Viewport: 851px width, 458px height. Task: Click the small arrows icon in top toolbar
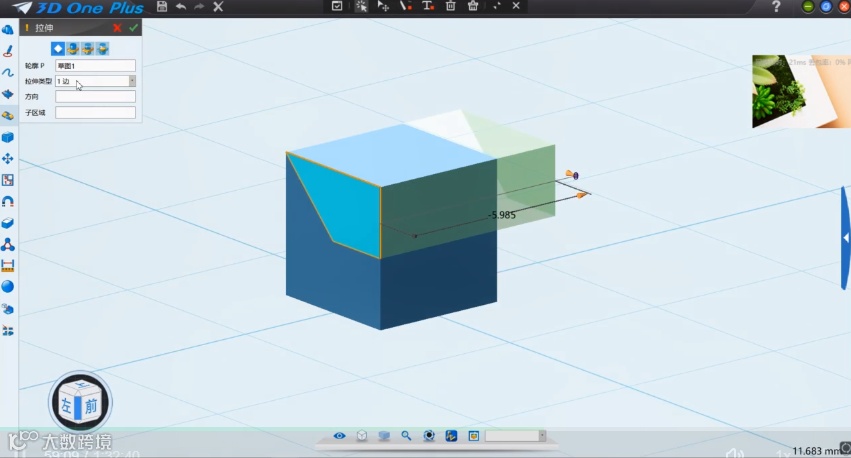[496, 6]
